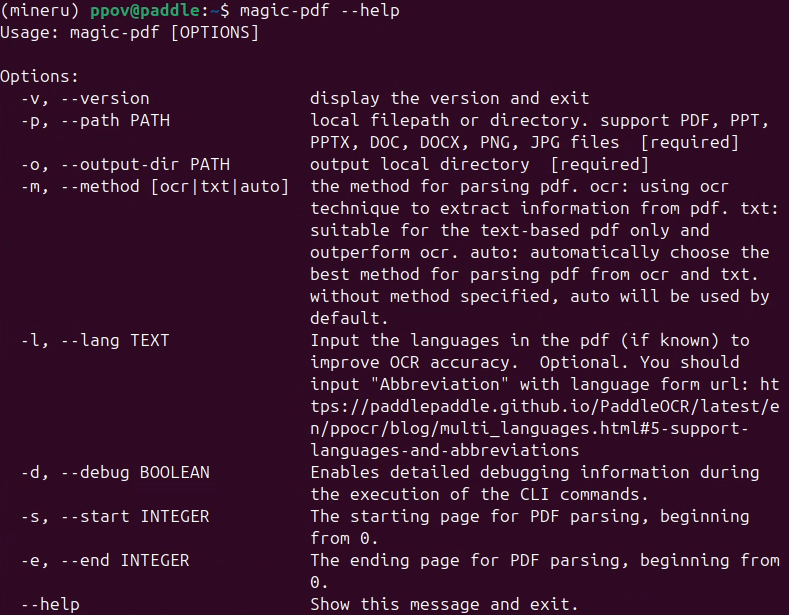This screenshot has height=615, width=789.
Task: Click the --method [ocr|txt|auto] option
Action: (x=175, y=187)
